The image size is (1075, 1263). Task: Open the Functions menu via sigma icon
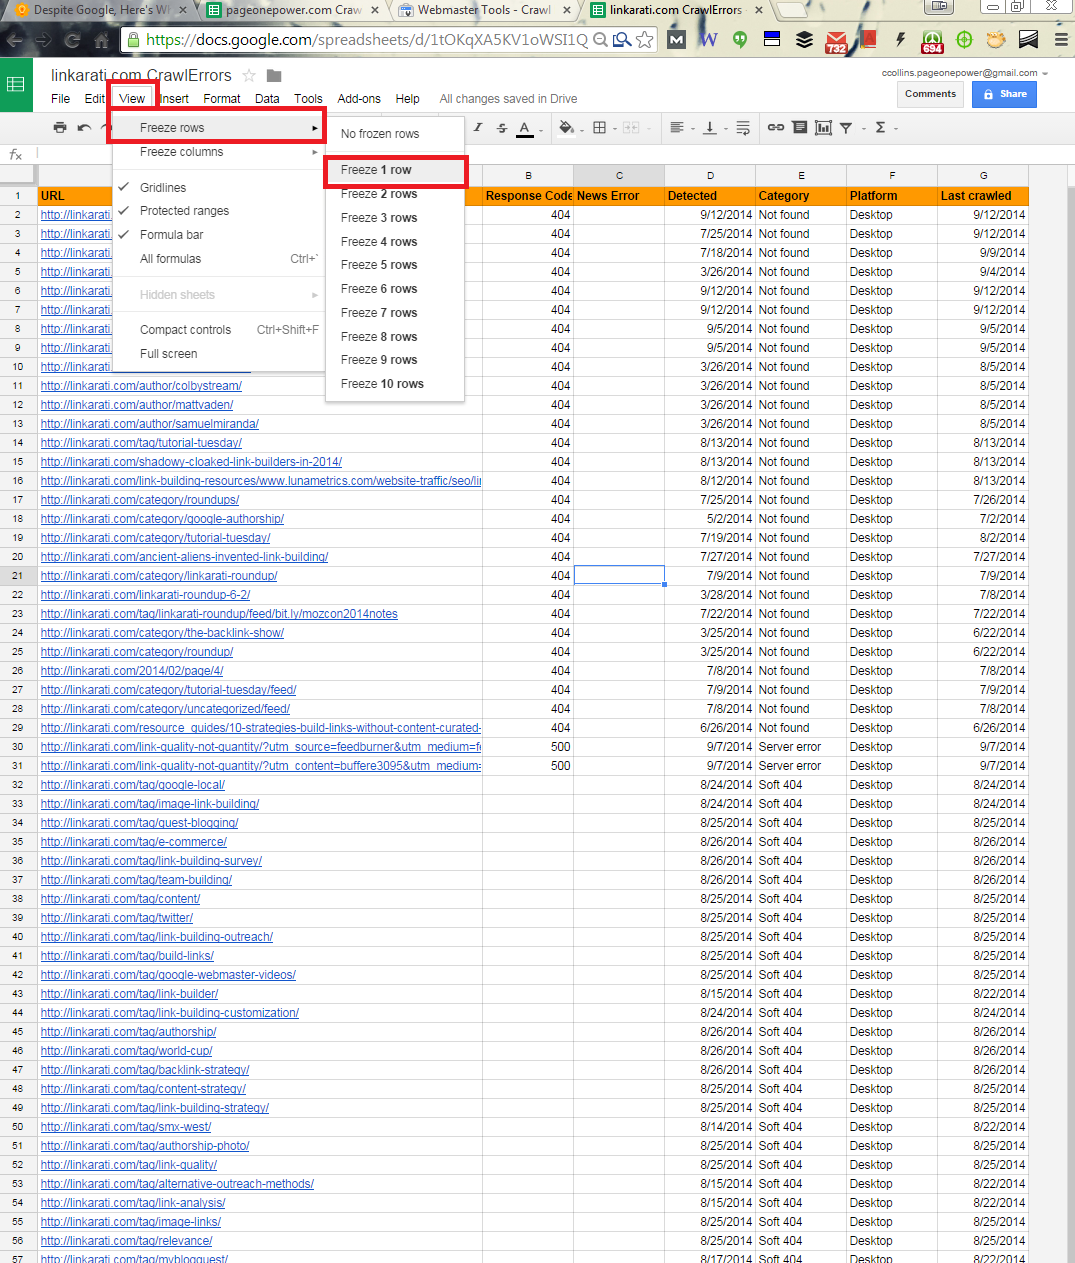pos(882,128)
